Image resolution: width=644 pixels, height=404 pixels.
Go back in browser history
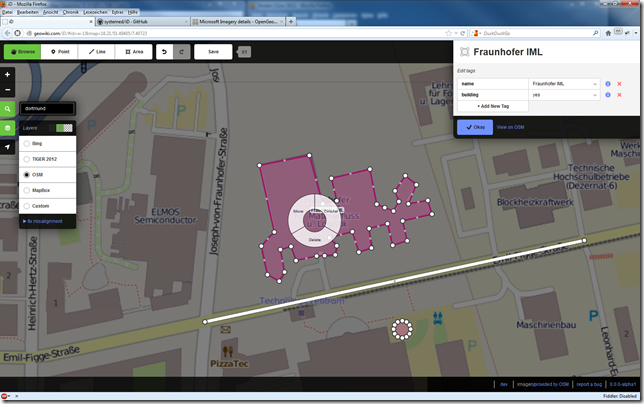tap(7, 33)
